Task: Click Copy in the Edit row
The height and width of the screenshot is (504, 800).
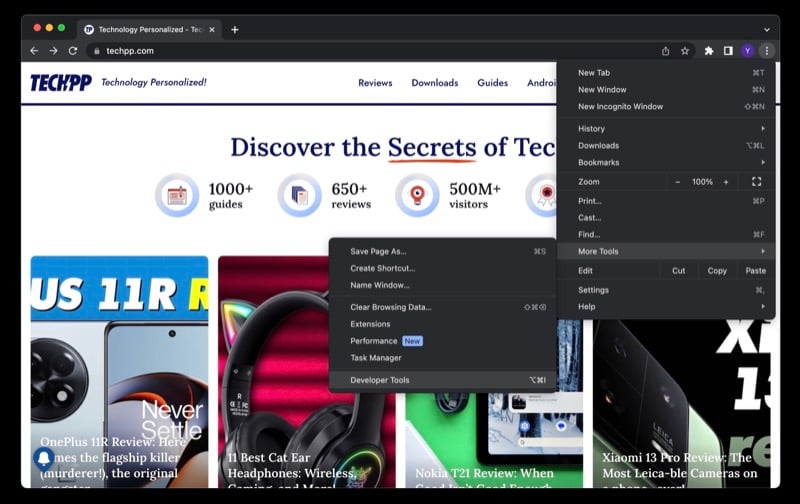Action: (x=717, y=270)
